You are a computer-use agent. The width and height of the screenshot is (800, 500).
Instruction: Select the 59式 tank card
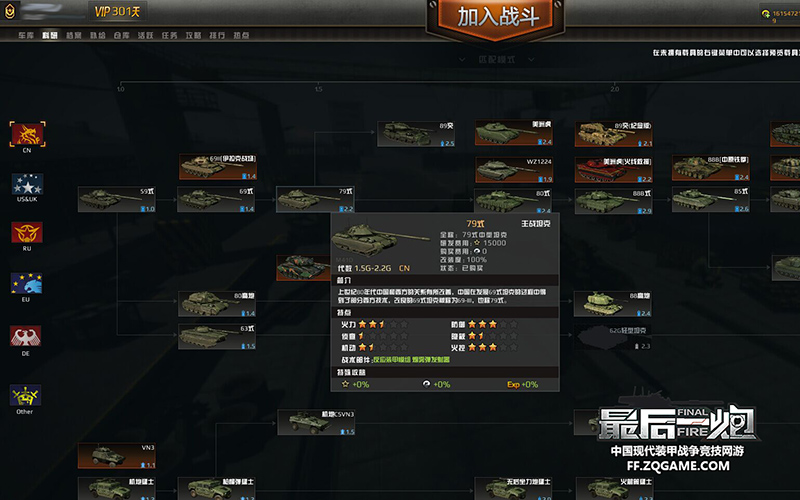pos(117,199)
